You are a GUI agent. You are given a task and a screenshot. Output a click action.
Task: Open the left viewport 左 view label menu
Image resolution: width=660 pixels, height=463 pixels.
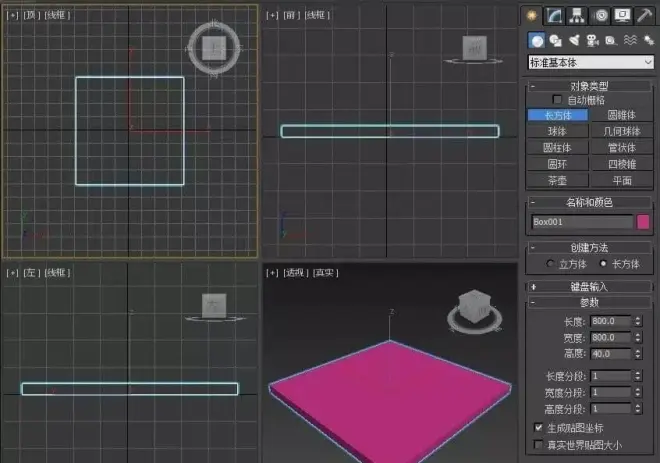pyautogui.click(x=31, y=273)
